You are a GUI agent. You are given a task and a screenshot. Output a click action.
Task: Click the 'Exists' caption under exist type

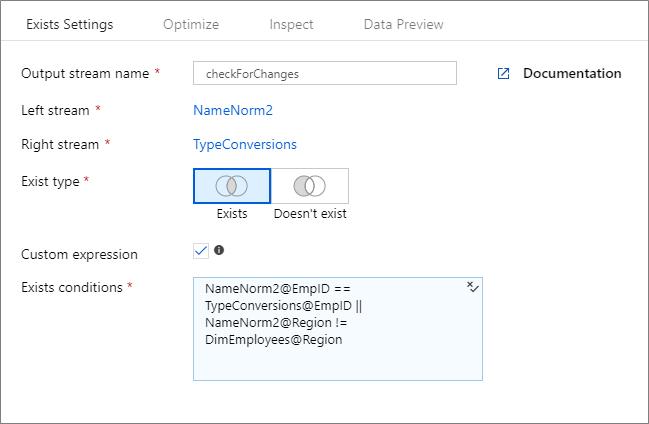click(232, 213)
